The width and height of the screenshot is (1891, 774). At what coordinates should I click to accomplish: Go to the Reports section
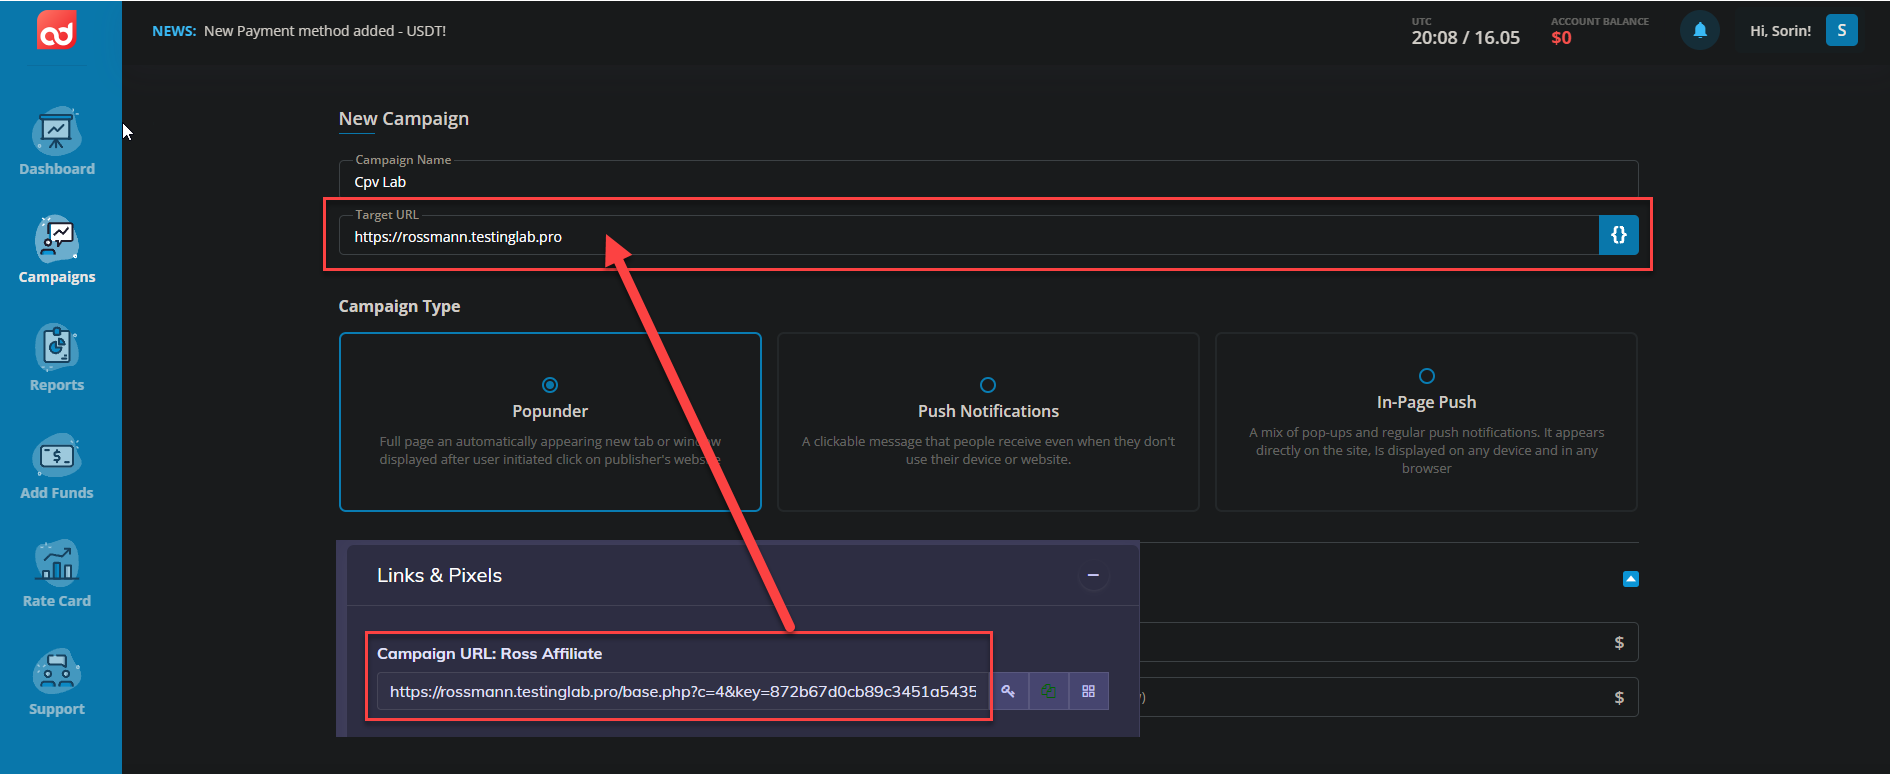click(57, 358)
